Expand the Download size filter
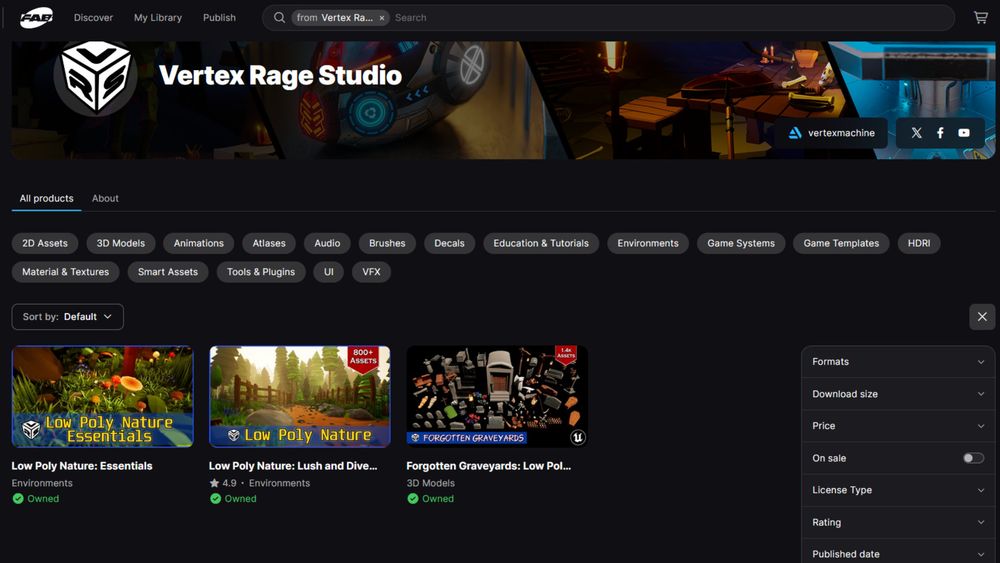Viewport: 1000px width, 563px height. coord(898,394)
